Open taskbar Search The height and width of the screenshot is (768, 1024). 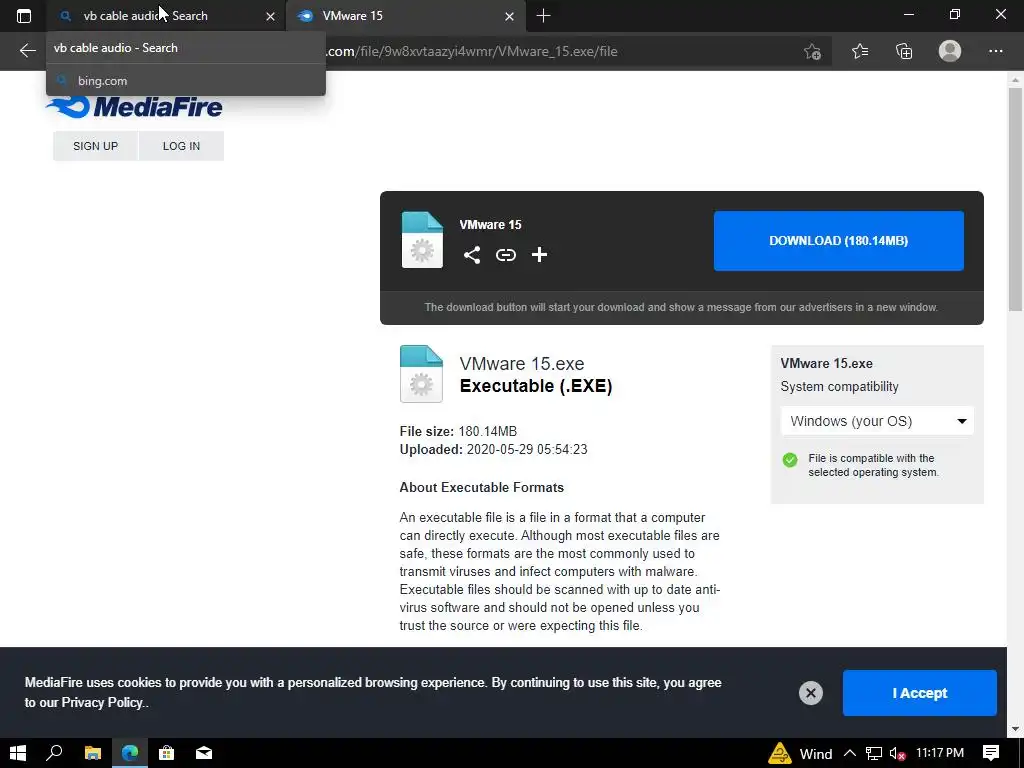pos(54,753)
